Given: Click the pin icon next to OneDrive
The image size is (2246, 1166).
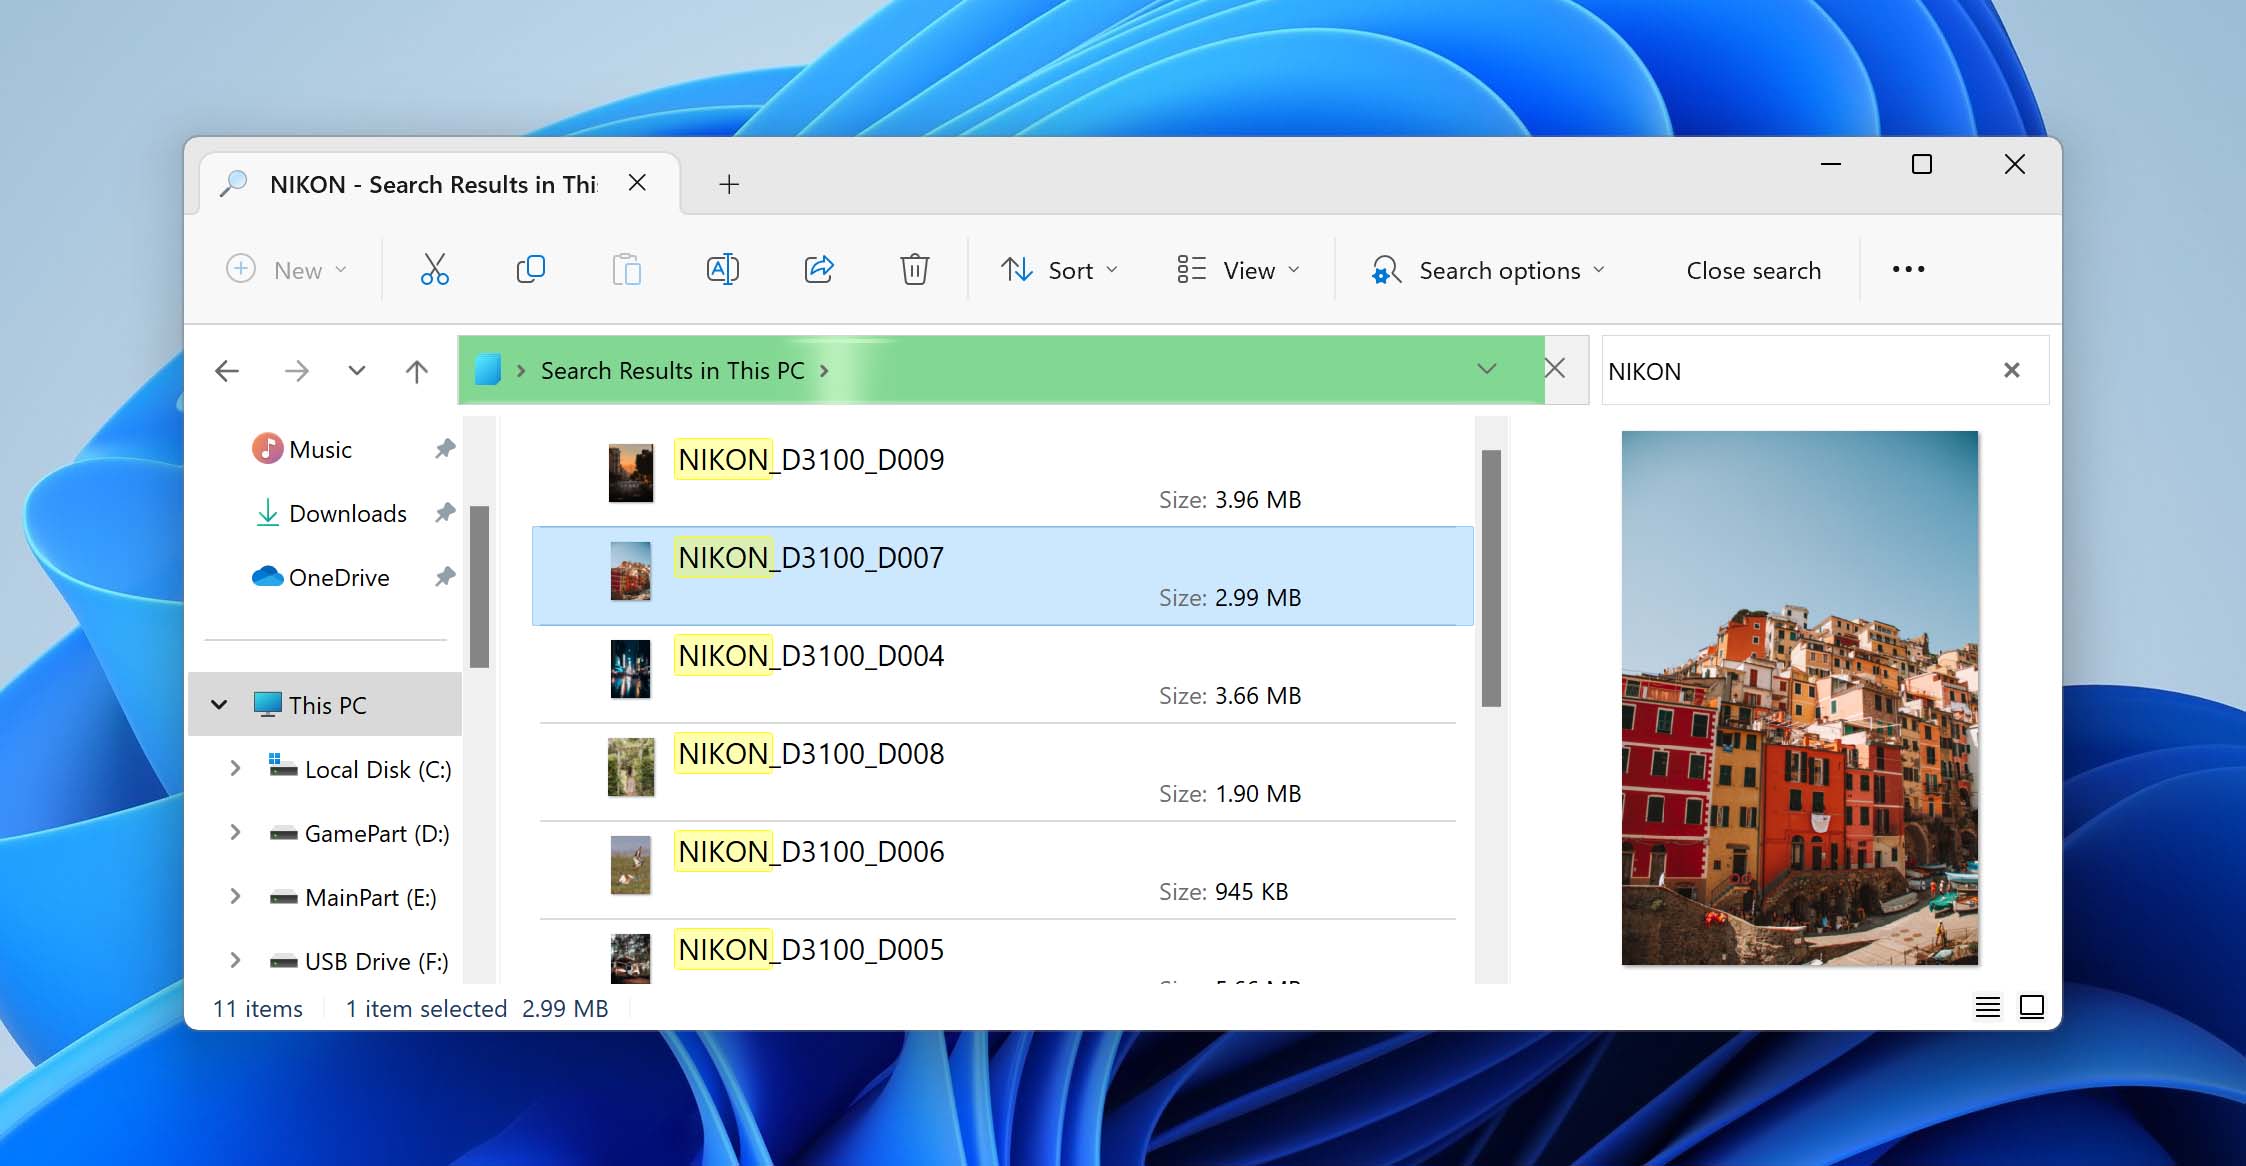Looking at the screenshot, I should coord(445,577).
